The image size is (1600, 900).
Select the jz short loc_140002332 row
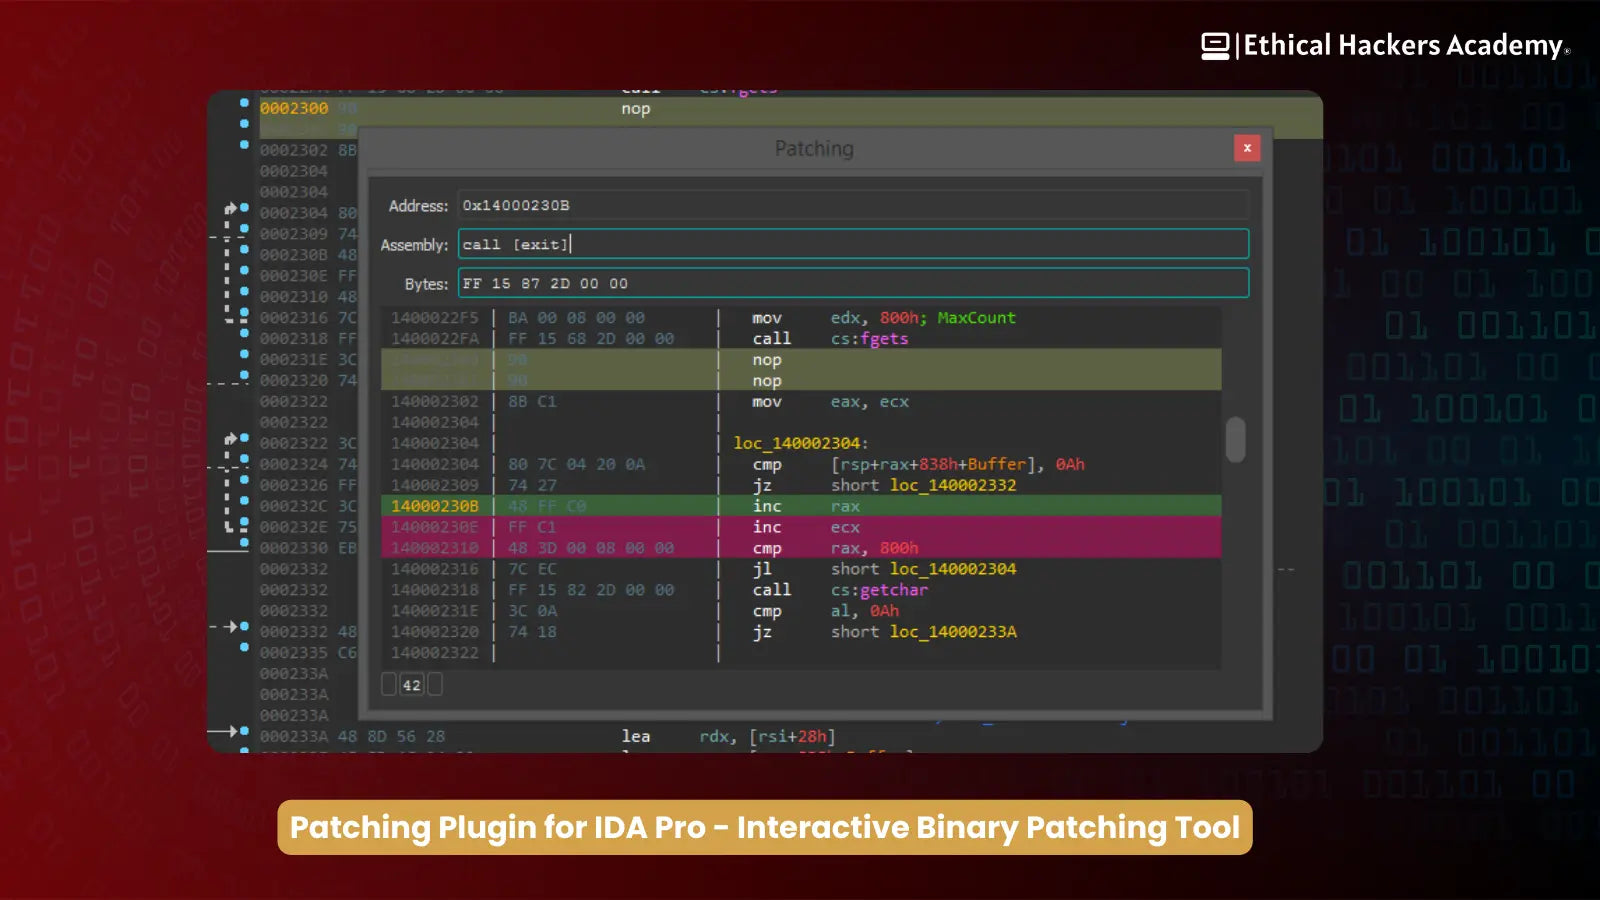(800, 485)
